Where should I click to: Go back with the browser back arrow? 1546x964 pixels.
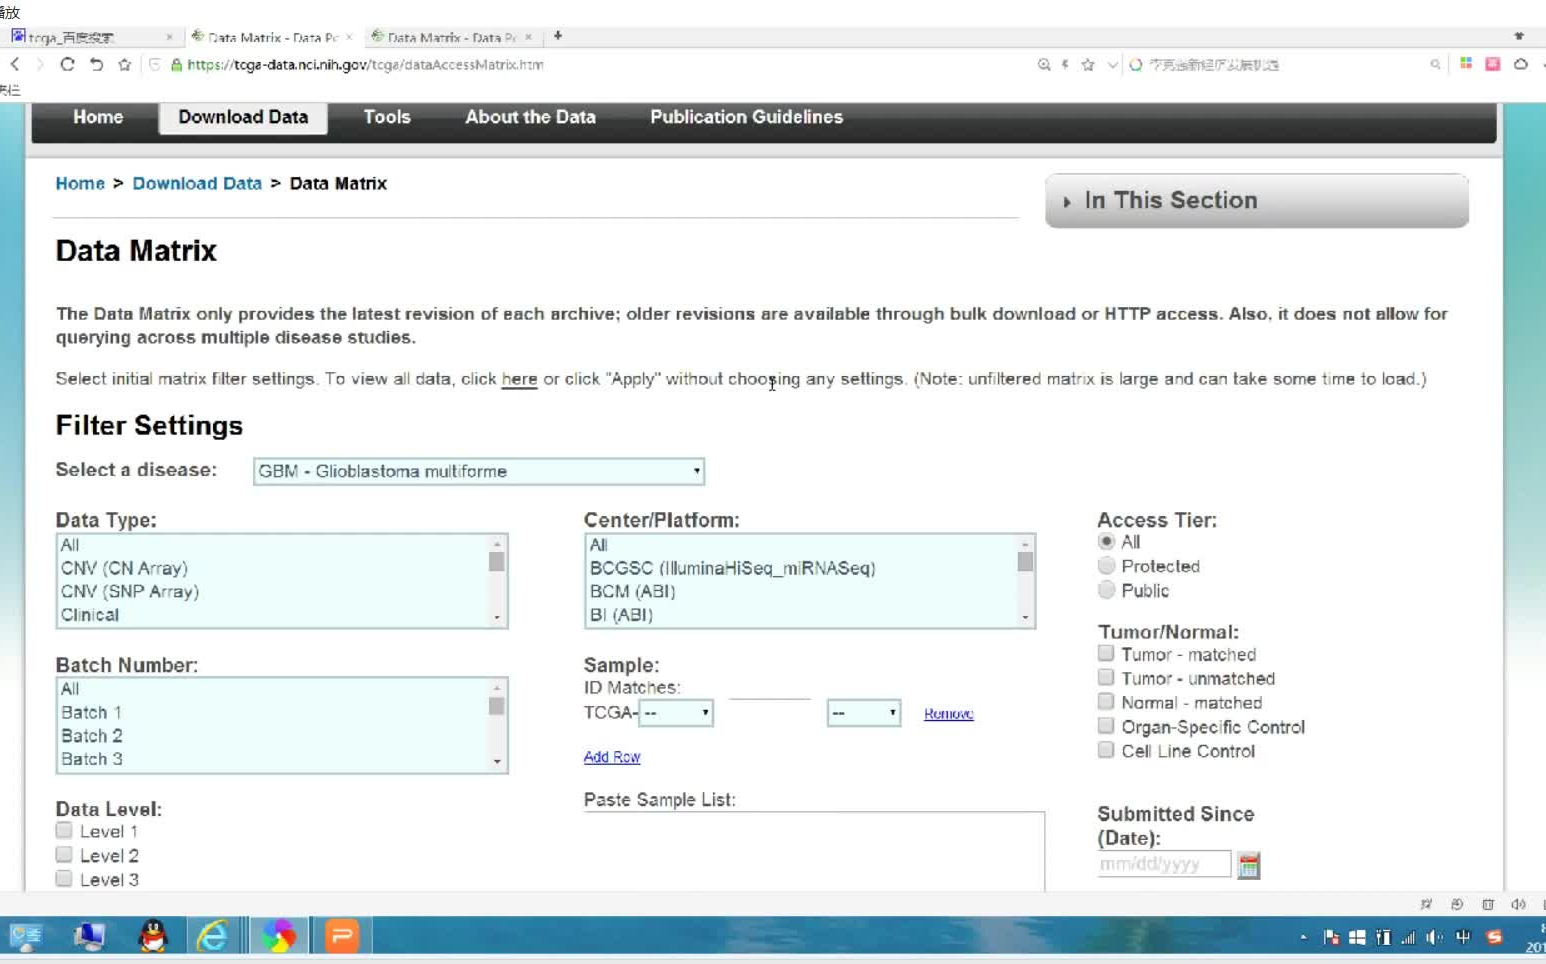tap(15, 64)
